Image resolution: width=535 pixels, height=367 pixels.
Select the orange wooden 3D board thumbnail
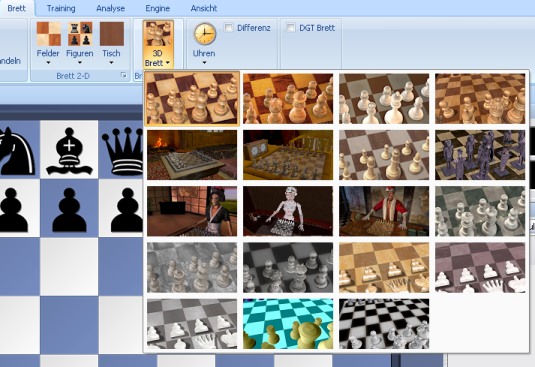click(288, 99)
